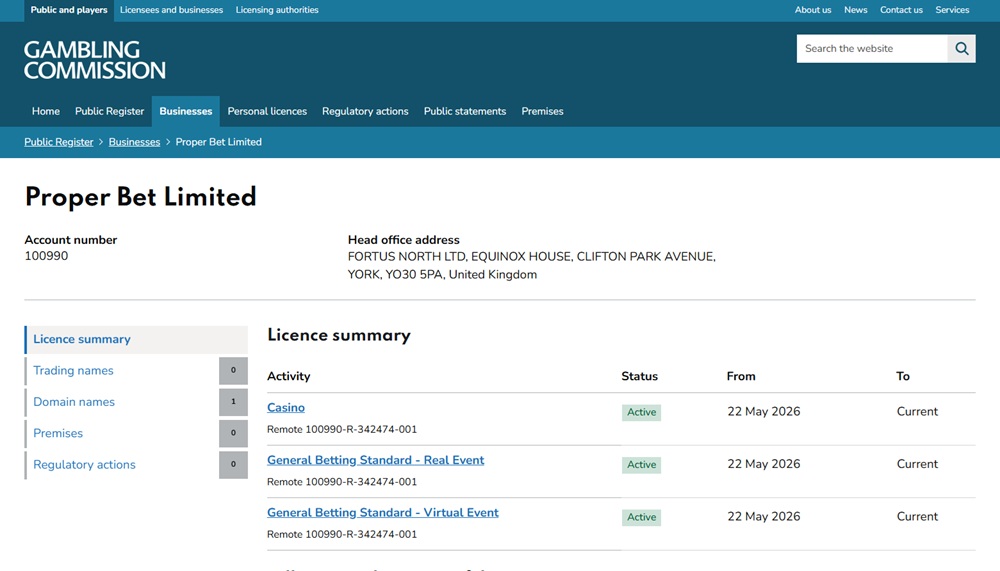Click the search magnifier icon button

pyautogui.click(x=961, y=48)
